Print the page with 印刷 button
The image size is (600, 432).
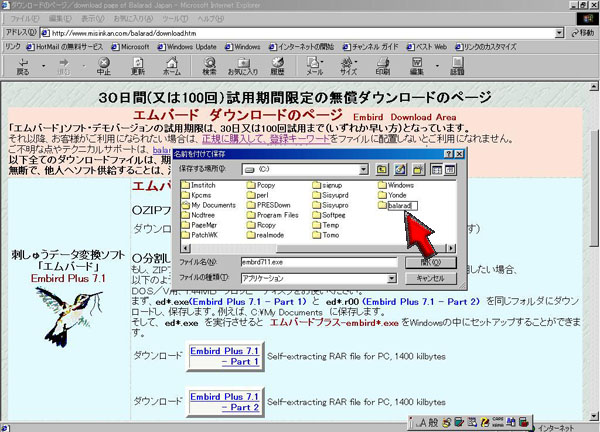click(x=383, y=66)
